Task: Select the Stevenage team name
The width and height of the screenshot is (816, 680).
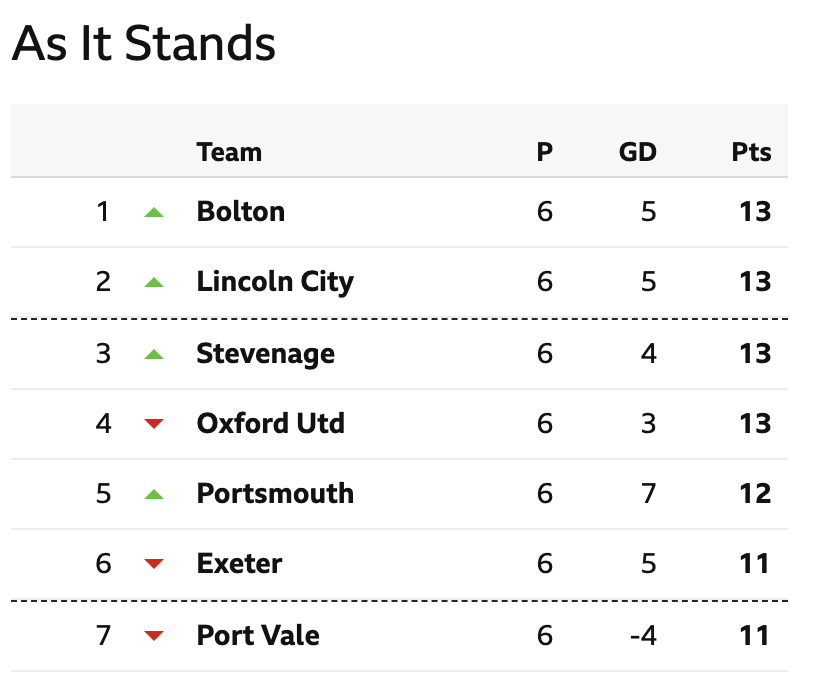Action: 265,354
